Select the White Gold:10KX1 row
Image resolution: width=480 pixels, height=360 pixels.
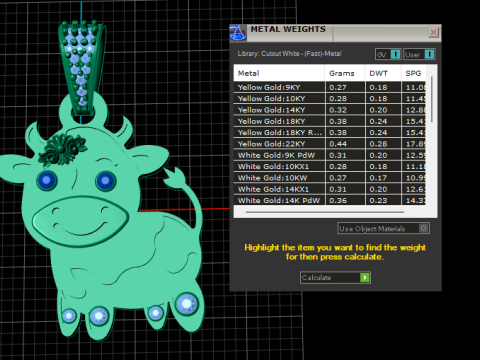coord(330,167)
